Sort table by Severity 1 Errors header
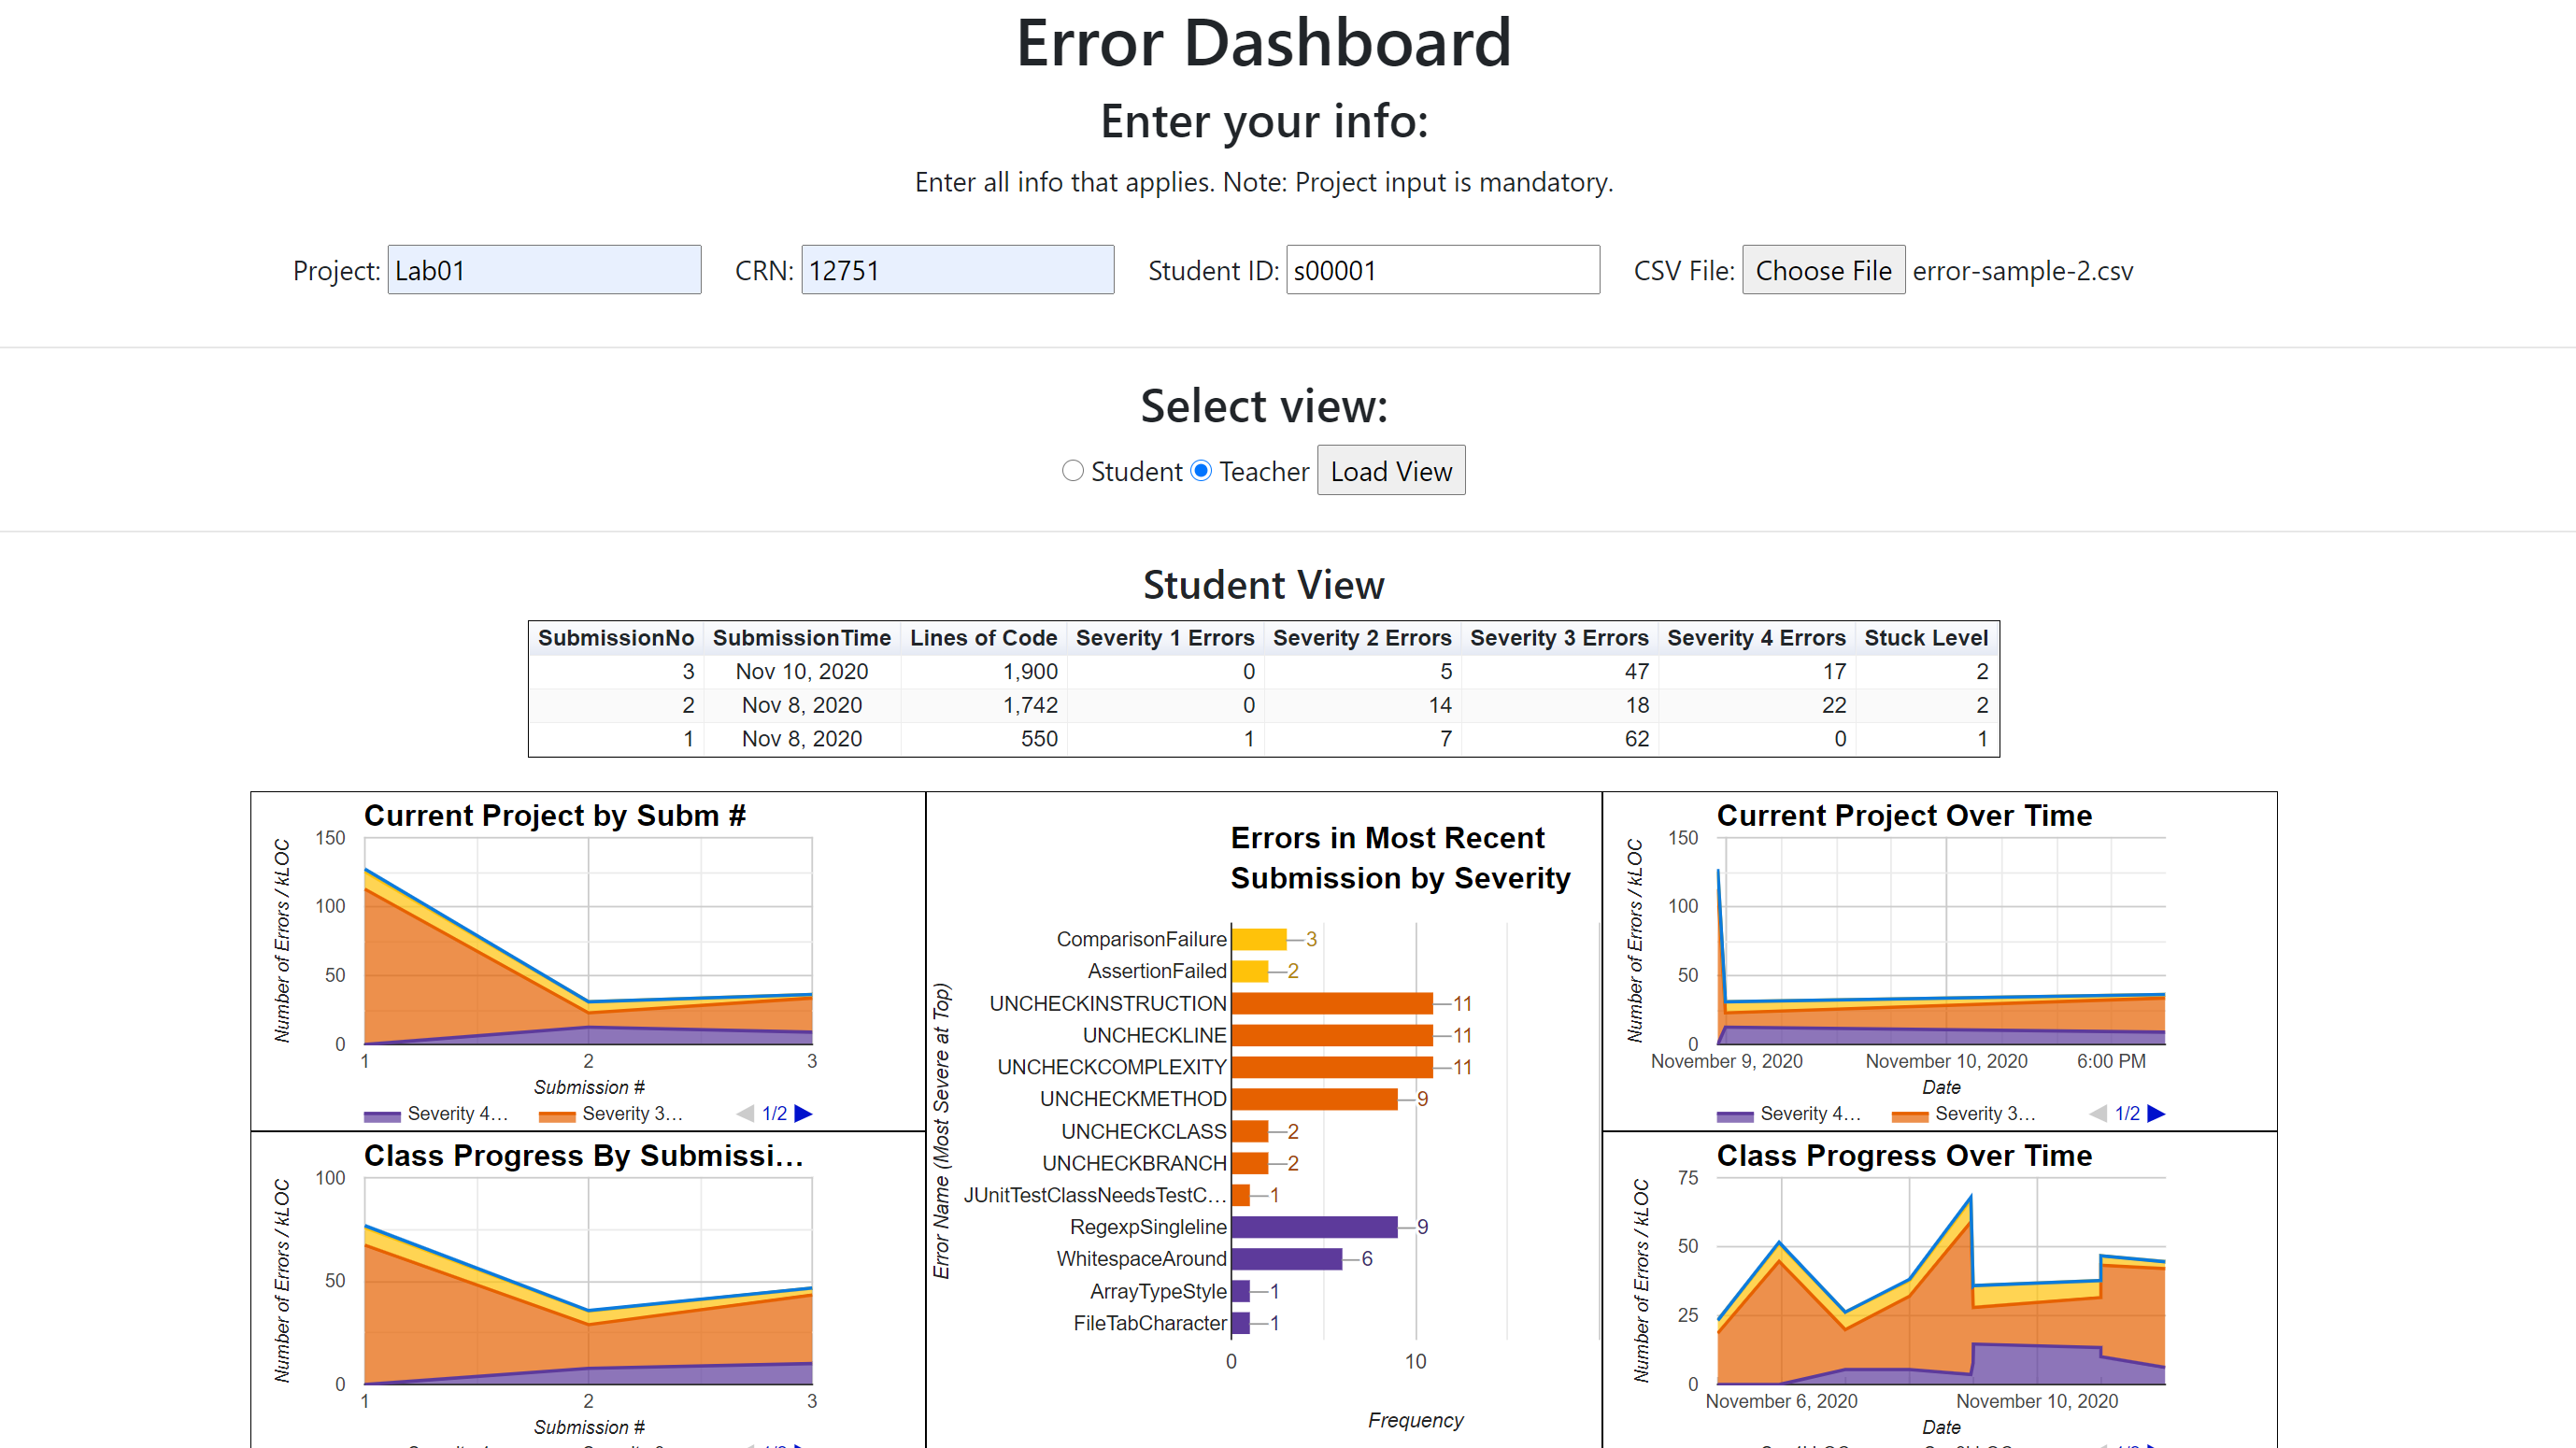Viewport: 2576px width, 1448px height. [x=1164, y=638]
